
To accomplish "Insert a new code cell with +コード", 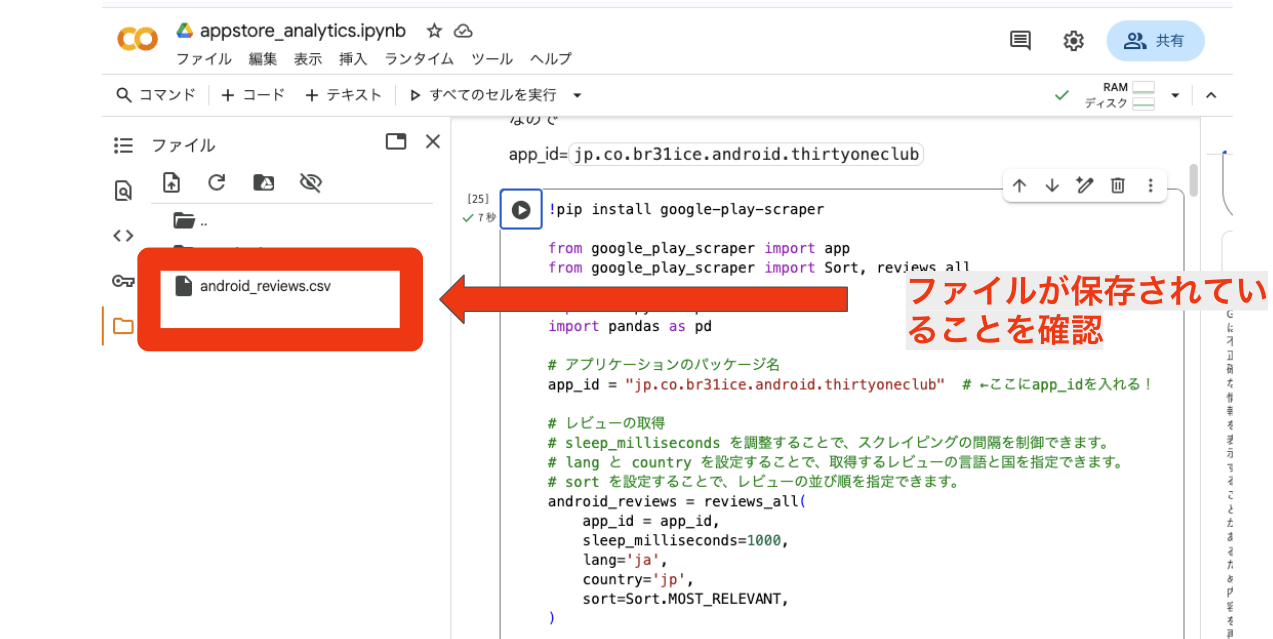I will pos(252,95).
